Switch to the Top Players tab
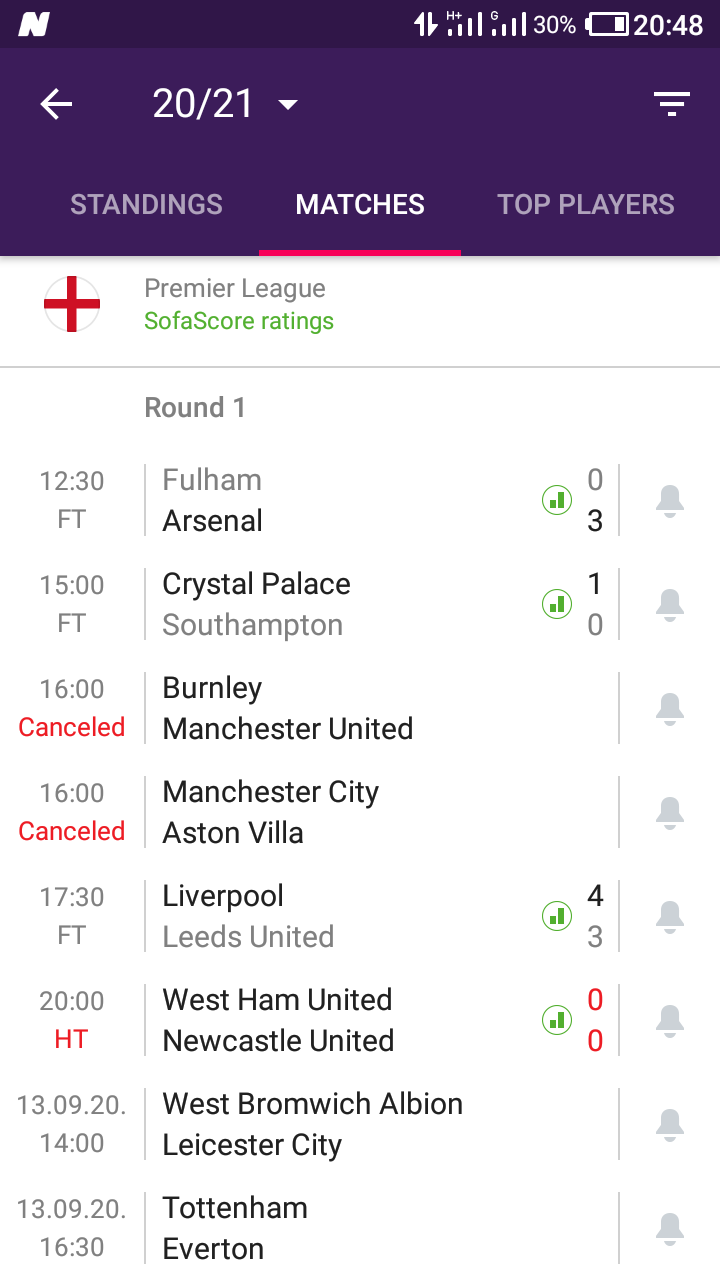 click(x=586, y=204)
